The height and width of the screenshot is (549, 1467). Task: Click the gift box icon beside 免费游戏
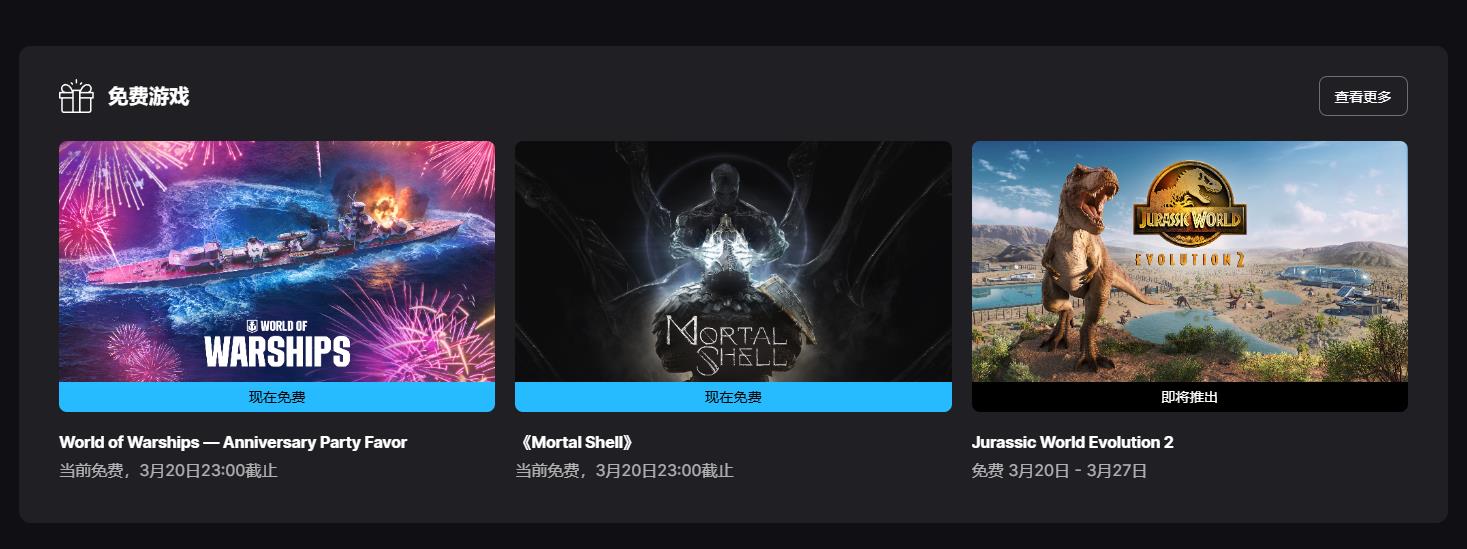pyautogui.click(x=76, y=97)
